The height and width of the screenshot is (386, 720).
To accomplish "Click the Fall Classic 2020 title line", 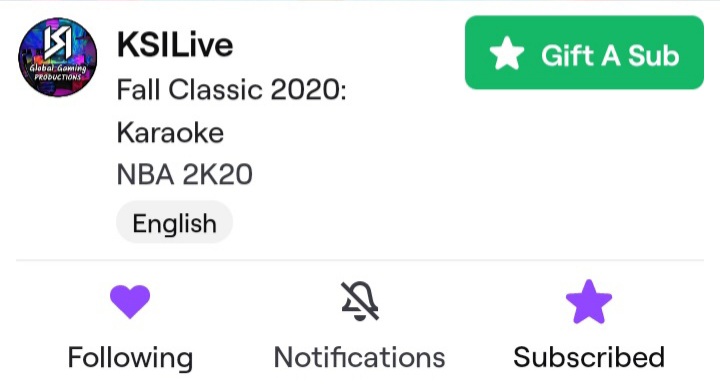I will point(231,90).
